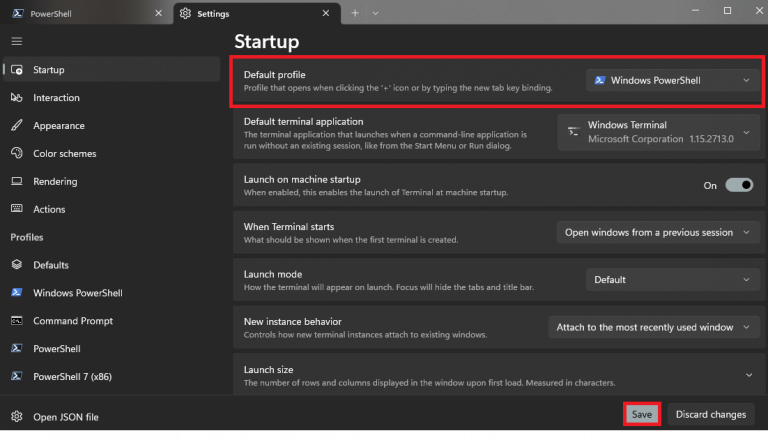This screenshot has height=440, width=768.
Task: Click the Startup sidebar icon
Action: click(x=17, y=70)
